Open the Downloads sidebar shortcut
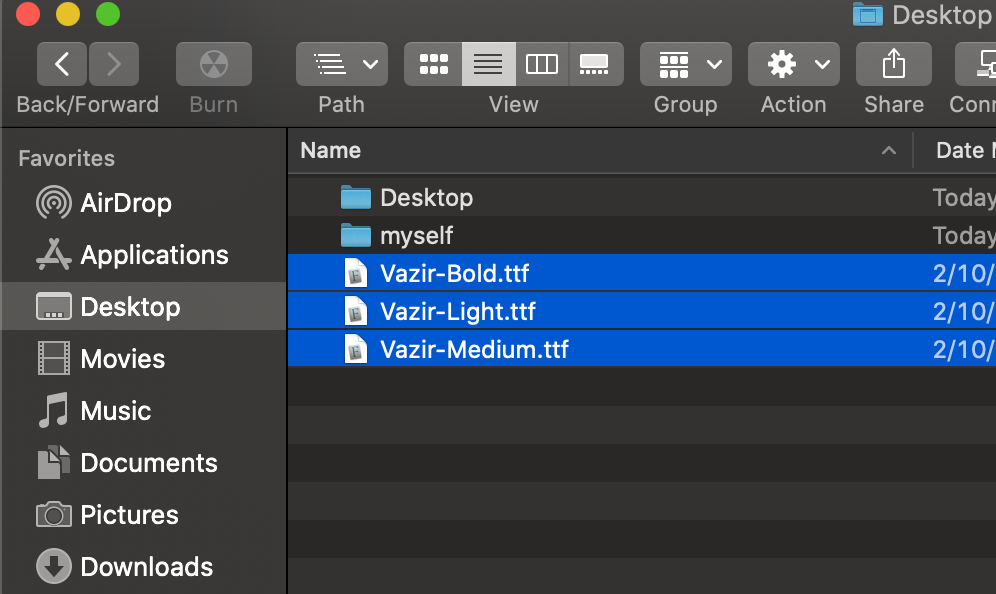The width and height of the screenshot is (996, 594). click(146, 567)
